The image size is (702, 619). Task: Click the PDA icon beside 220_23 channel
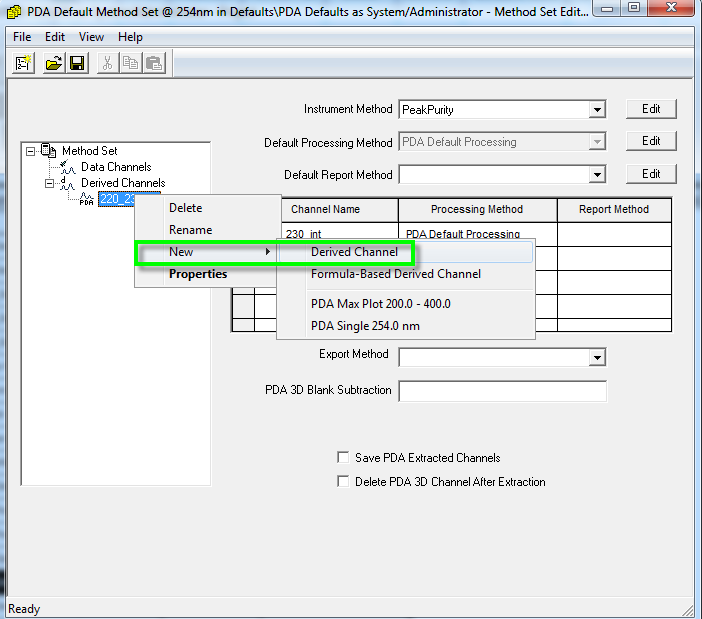click(x=87, y=199)
